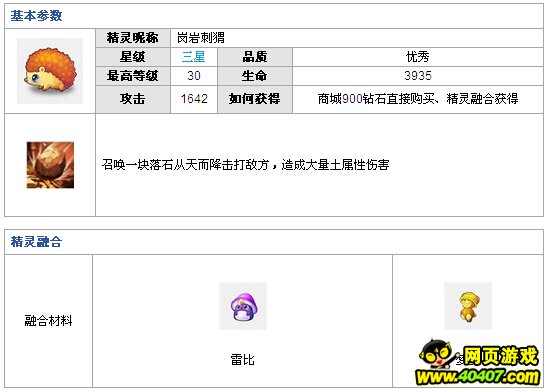Click the 精灵昵称 header cell
The image size is (547, 392).
tap(133, 38)
